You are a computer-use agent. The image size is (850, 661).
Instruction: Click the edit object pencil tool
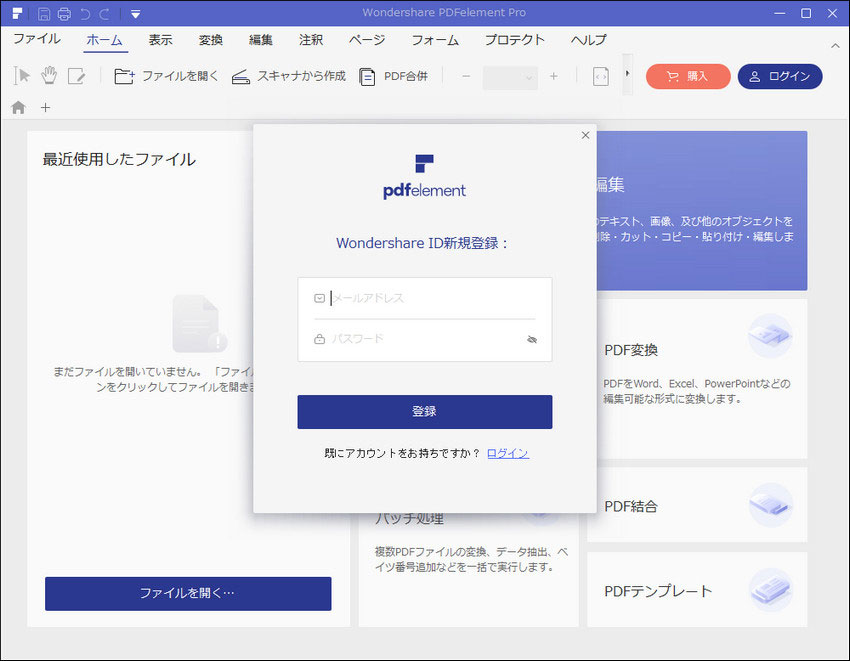pyautogui.click(x=76, y=76)
